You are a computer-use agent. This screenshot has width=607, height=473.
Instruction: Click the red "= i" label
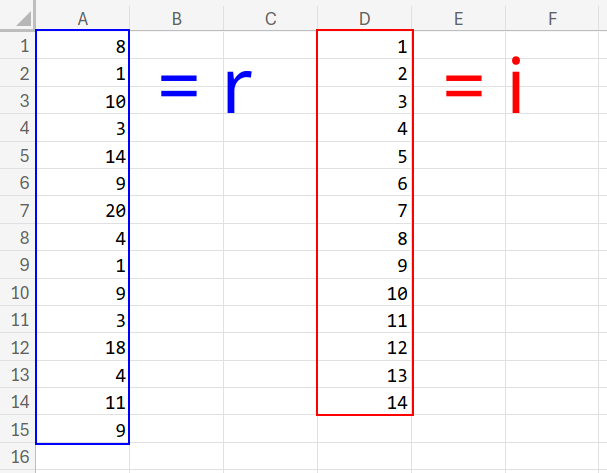coord(484,87)
